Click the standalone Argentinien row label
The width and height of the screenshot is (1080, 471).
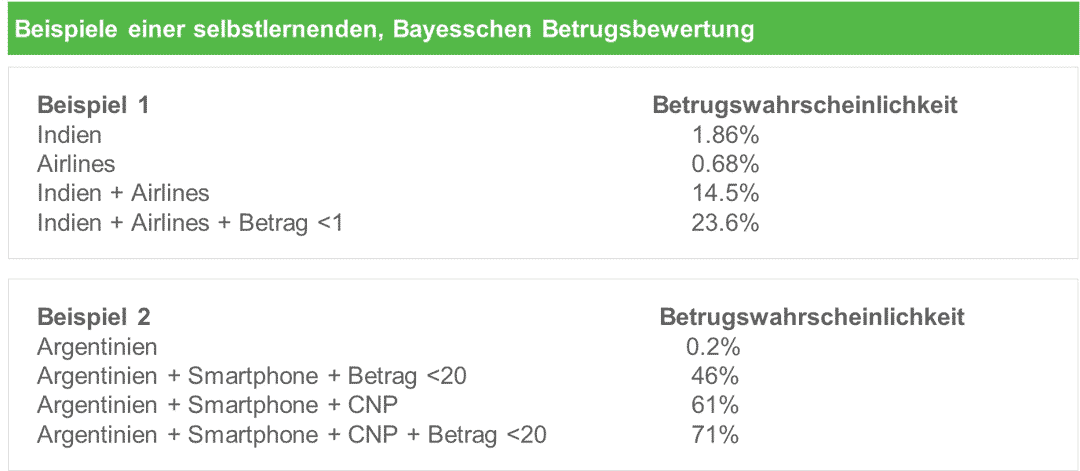click(97, 346)
